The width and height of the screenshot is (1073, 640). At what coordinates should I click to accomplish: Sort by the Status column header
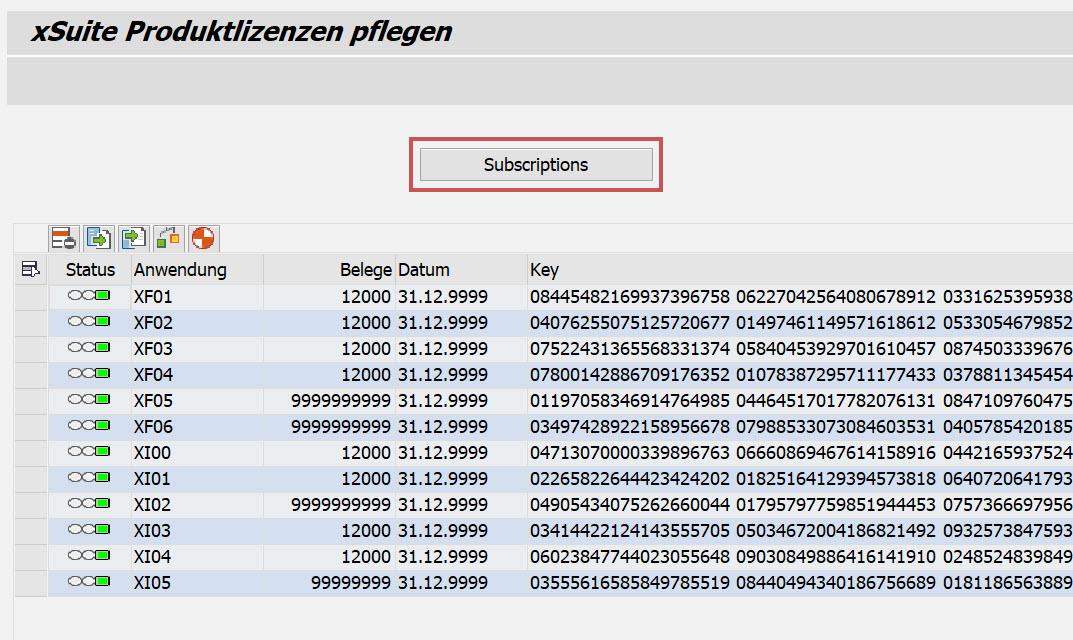(90, 269)
